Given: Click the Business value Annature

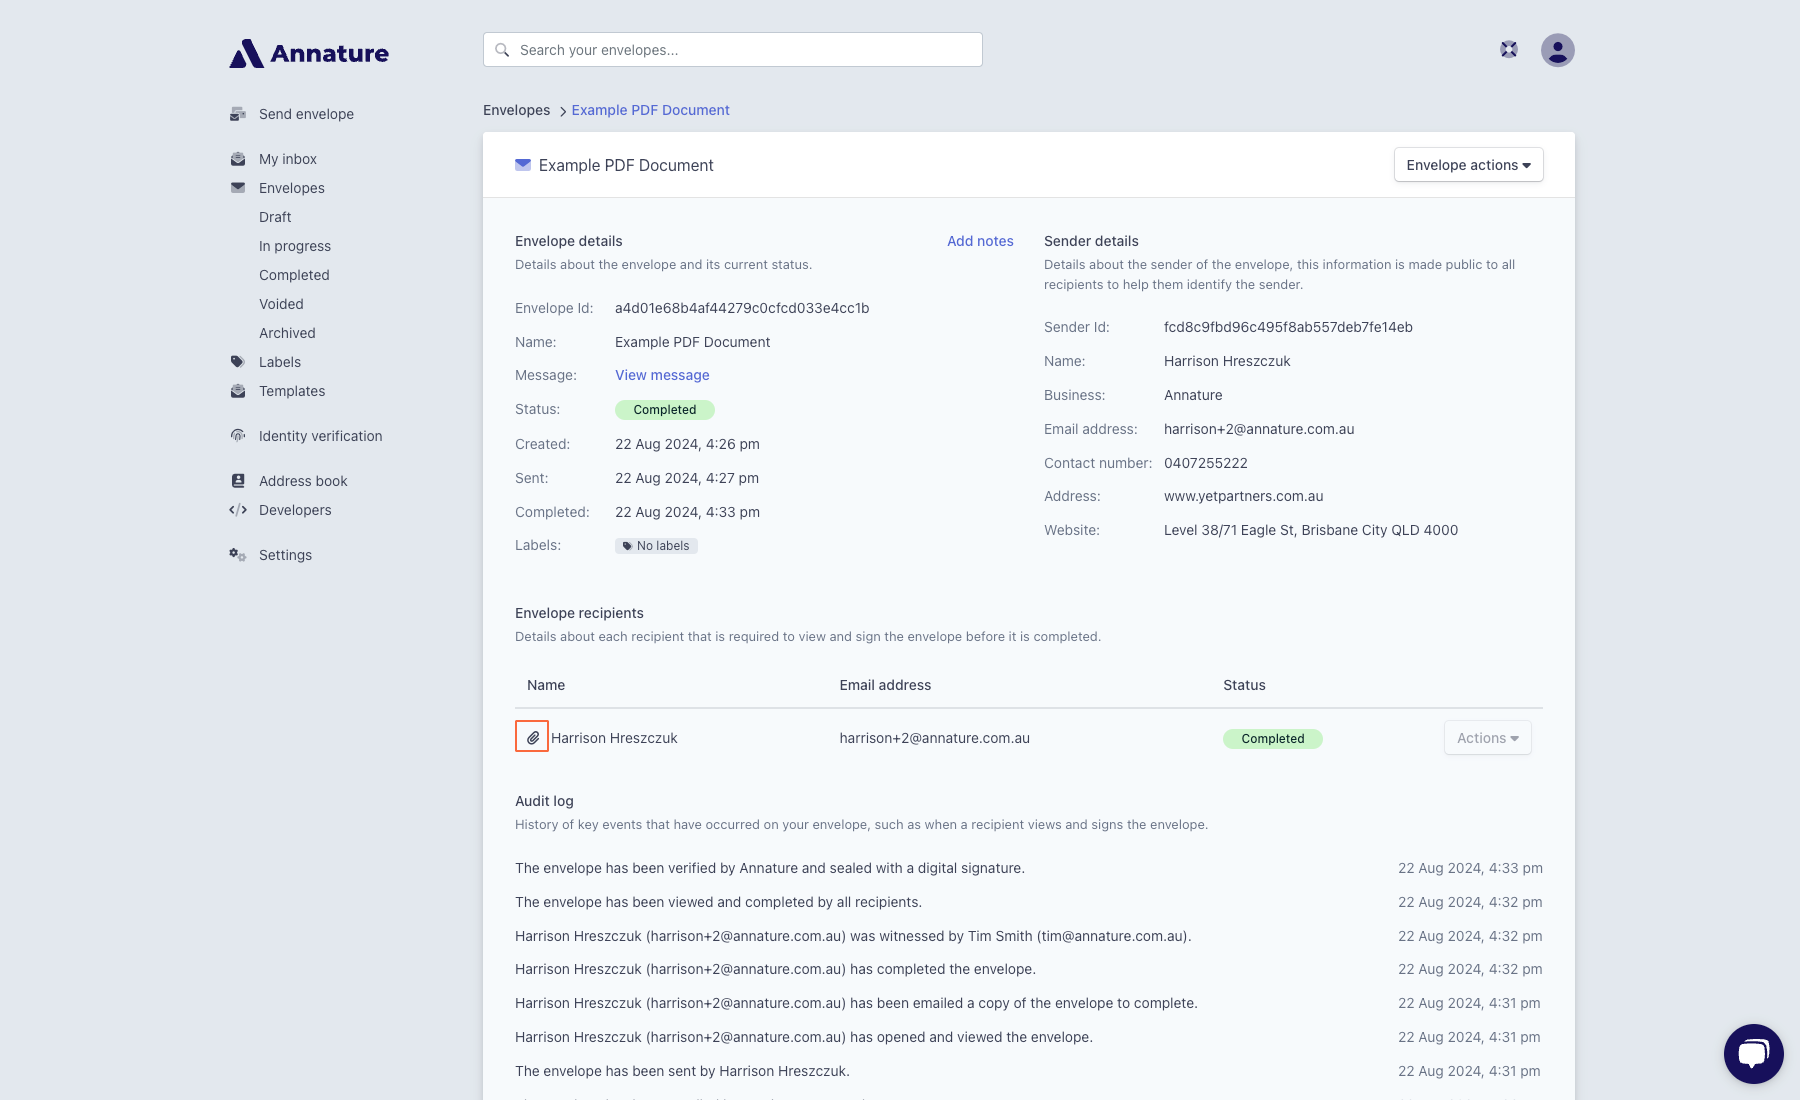Looking at the screenshot, I should pyautogui.click(x=1193, y=395).
